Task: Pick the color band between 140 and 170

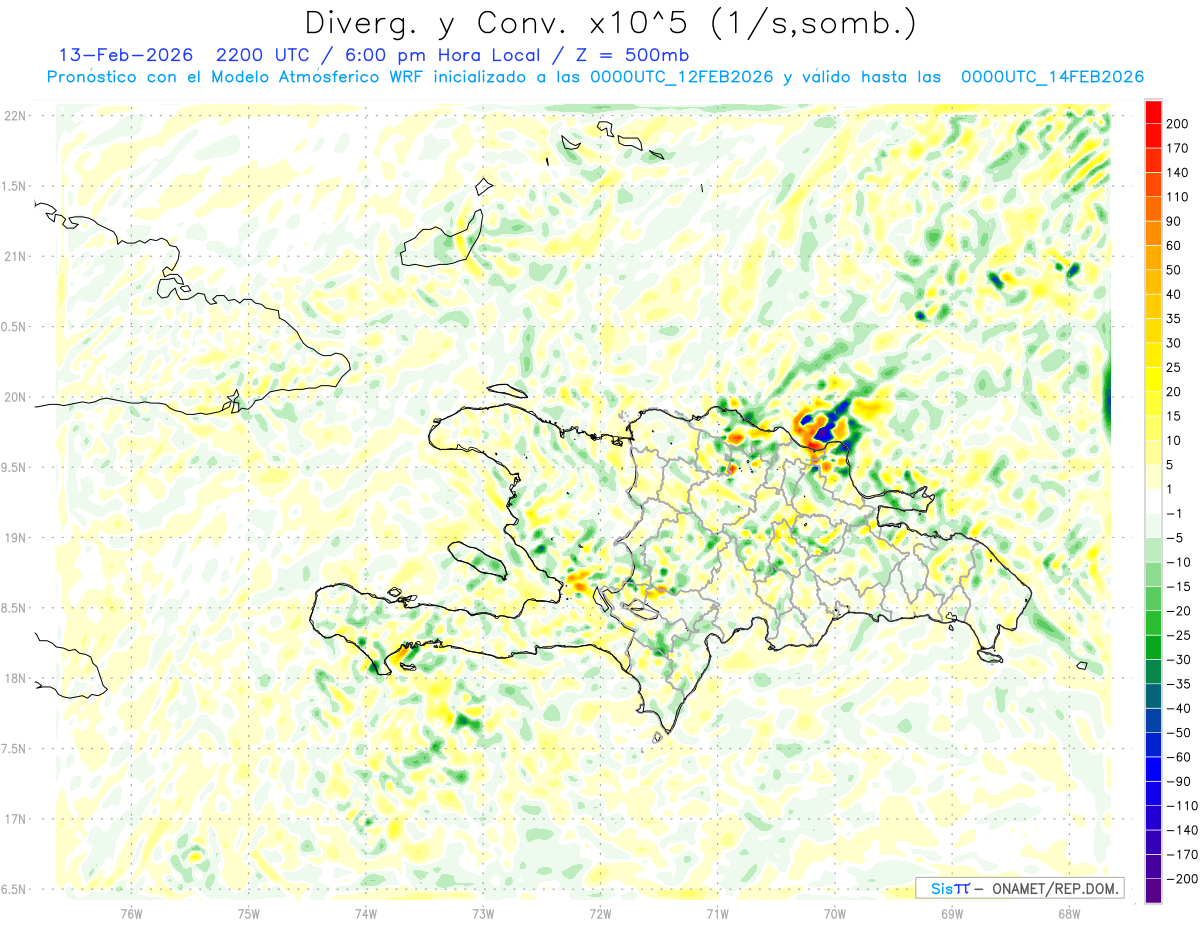Action: coord(1153,161)
